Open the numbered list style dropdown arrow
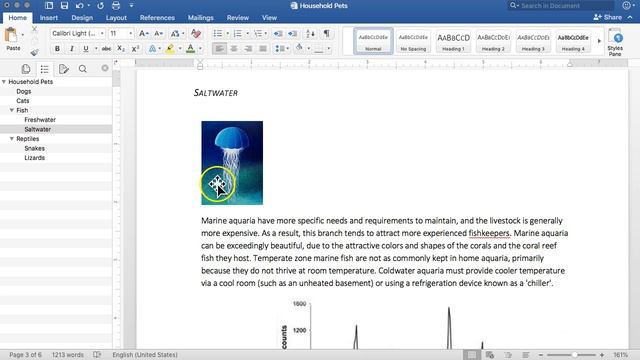The image size is (640, 360). 247,33
